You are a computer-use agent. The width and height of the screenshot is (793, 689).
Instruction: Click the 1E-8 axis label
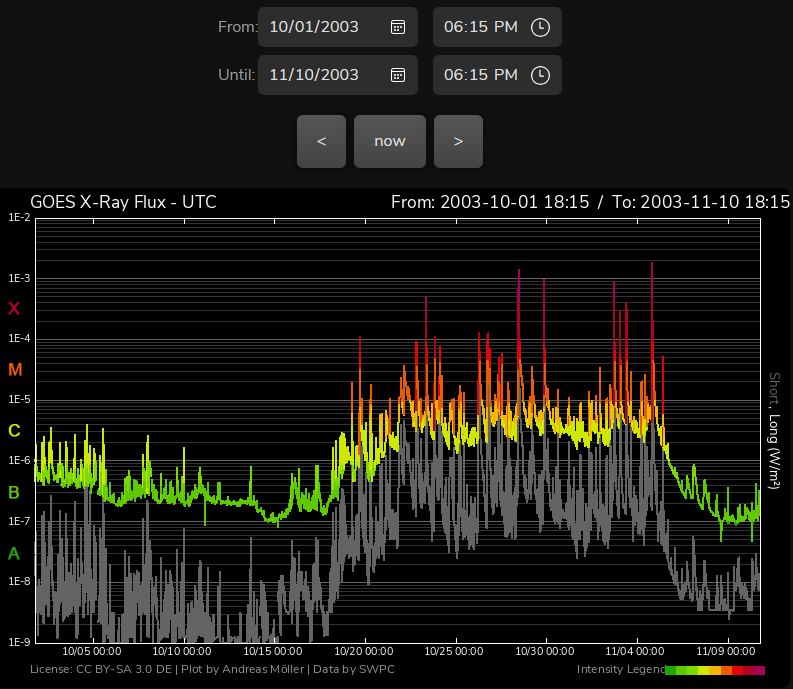point(19,581)
